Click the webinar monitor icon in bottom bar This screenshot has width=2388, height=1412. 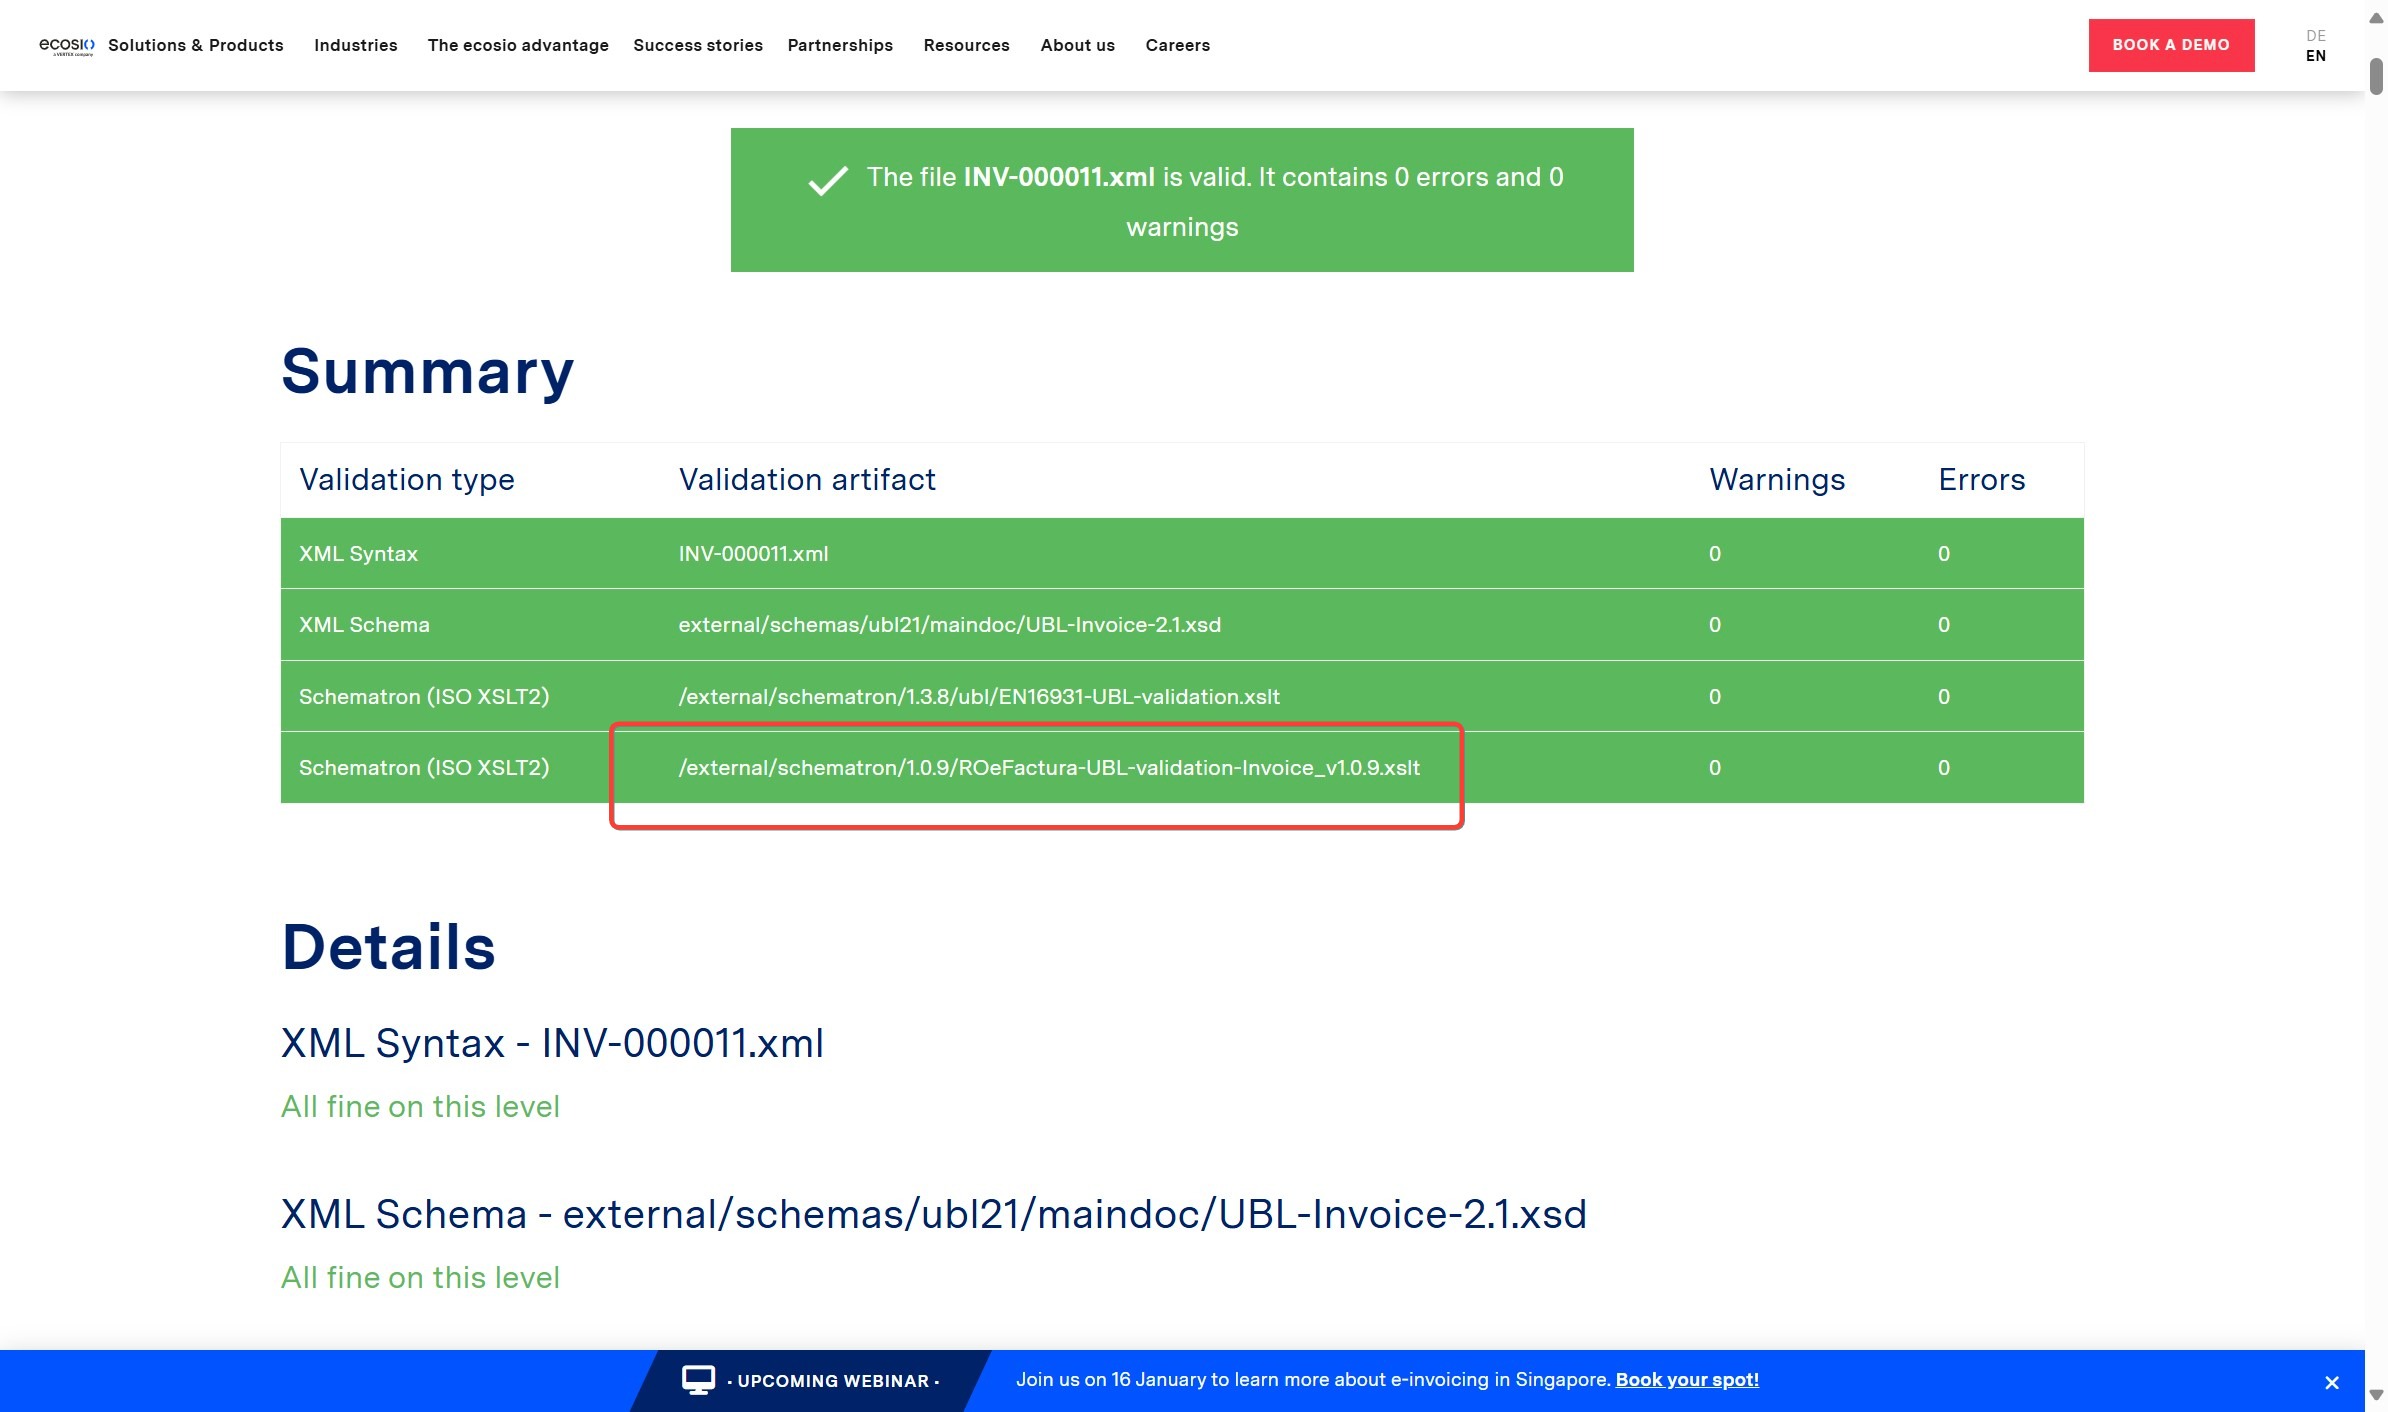click(697, 1379)
